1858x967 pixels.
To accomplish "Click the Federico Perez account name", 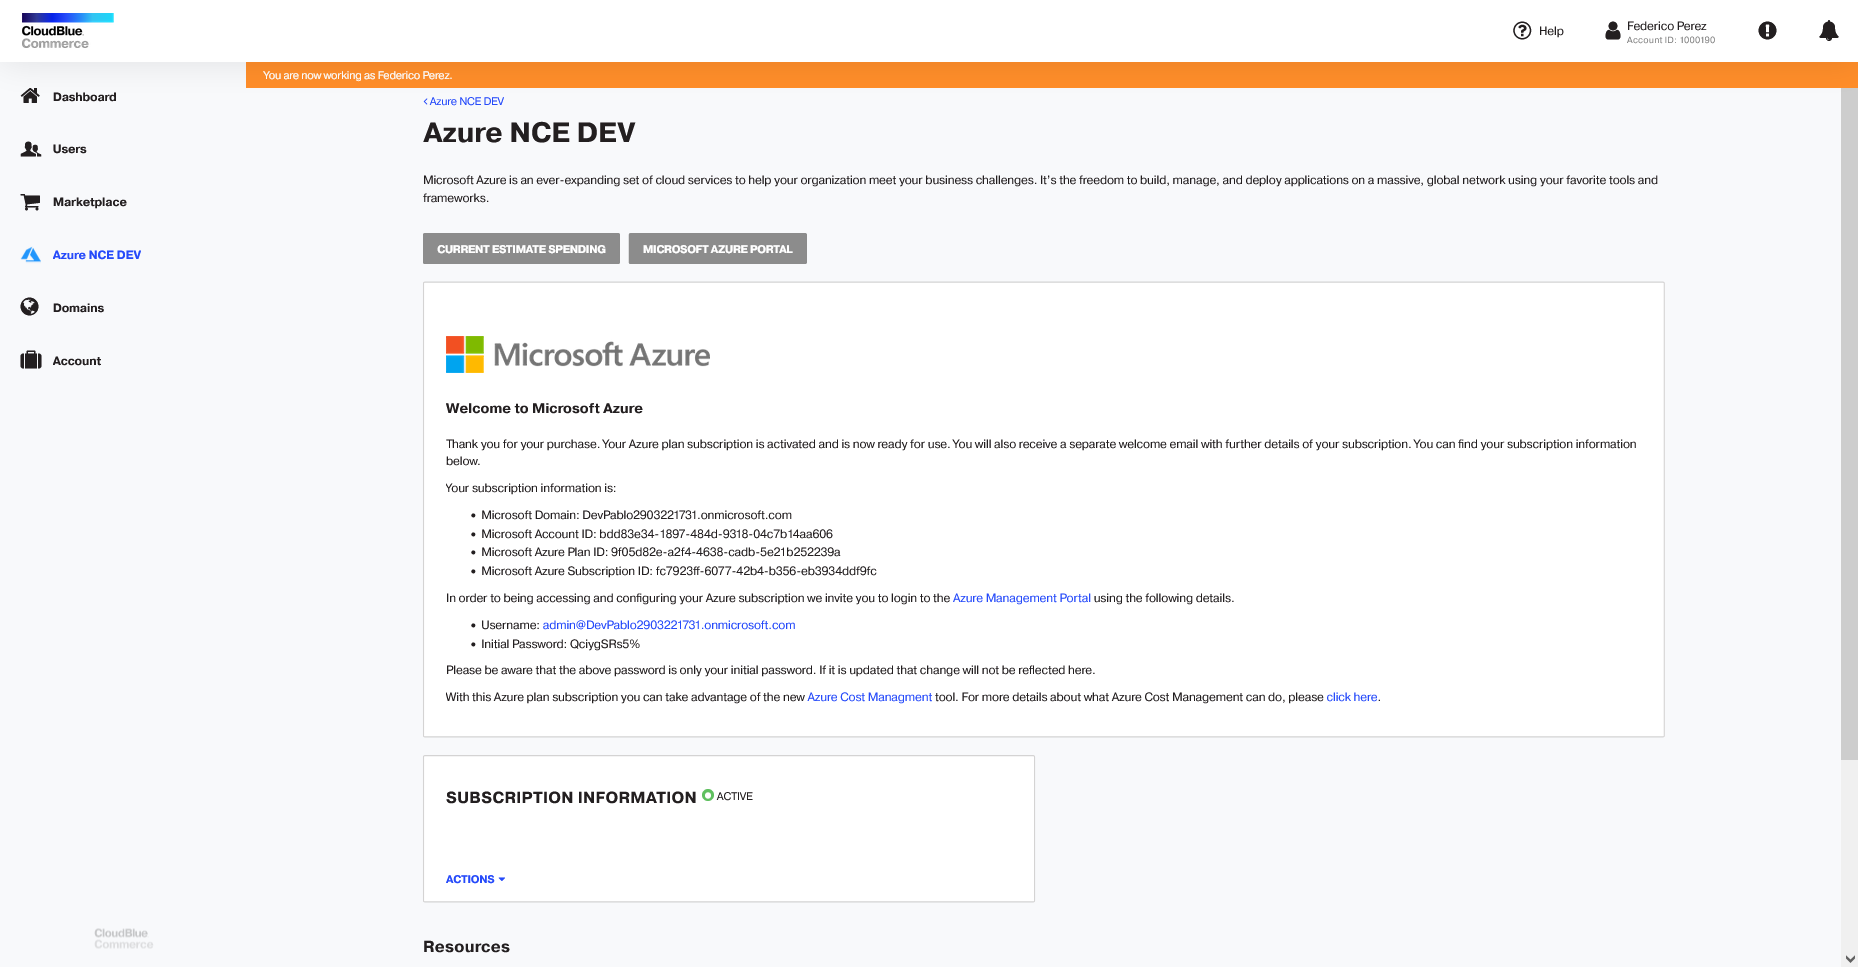I will (x=1666, y=26).
